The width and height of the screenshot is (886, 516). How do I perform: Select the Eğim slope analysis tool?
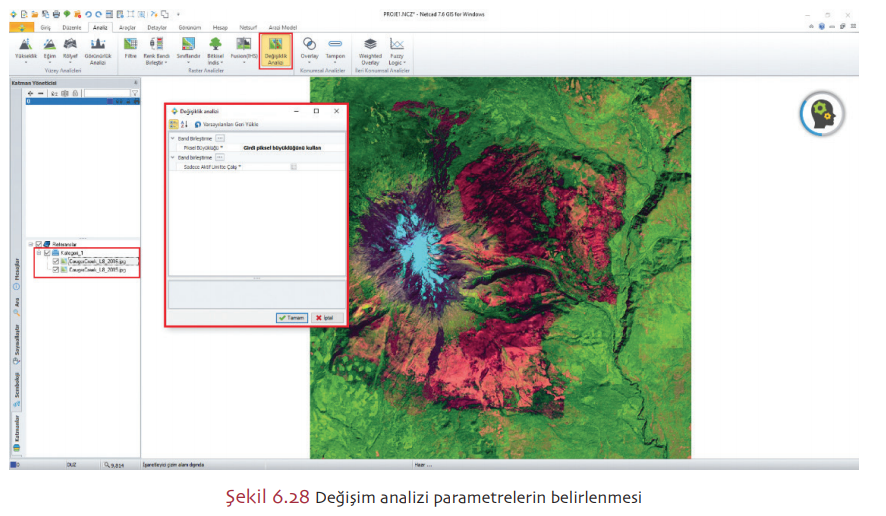(x=50, y=49)
